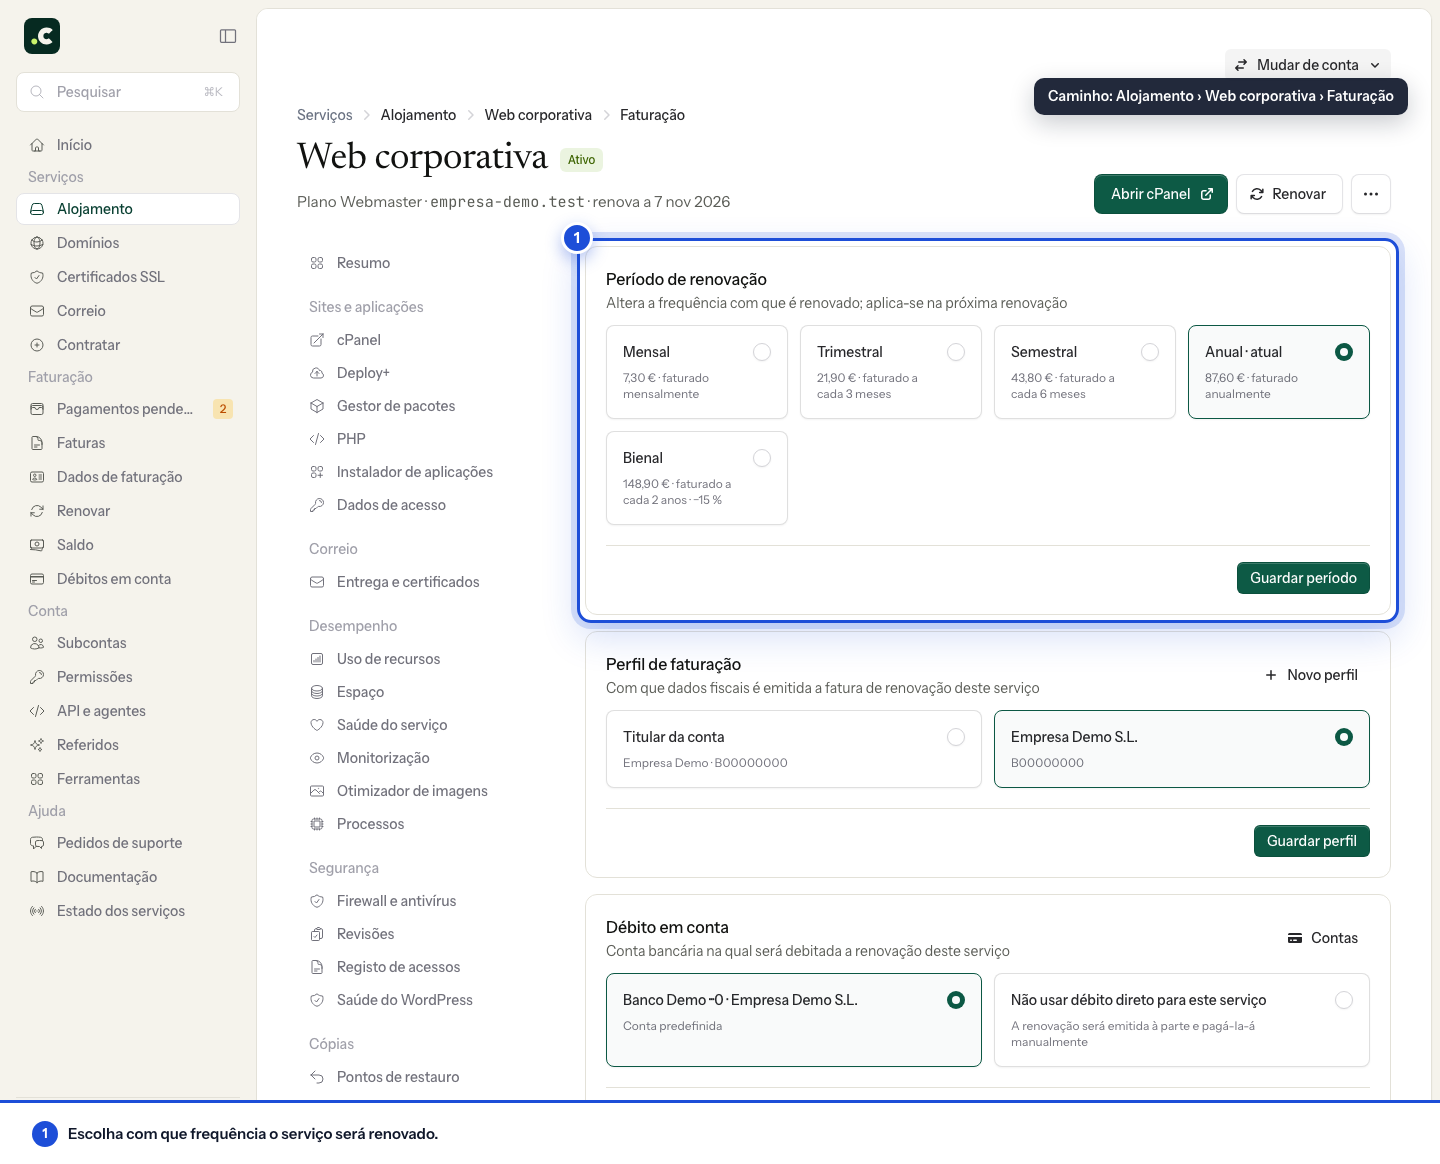Select 'Não usar débito direto' option
This screenshot has height=1164, width=1440.
pyautogui.click(x=1182, y=1020)
